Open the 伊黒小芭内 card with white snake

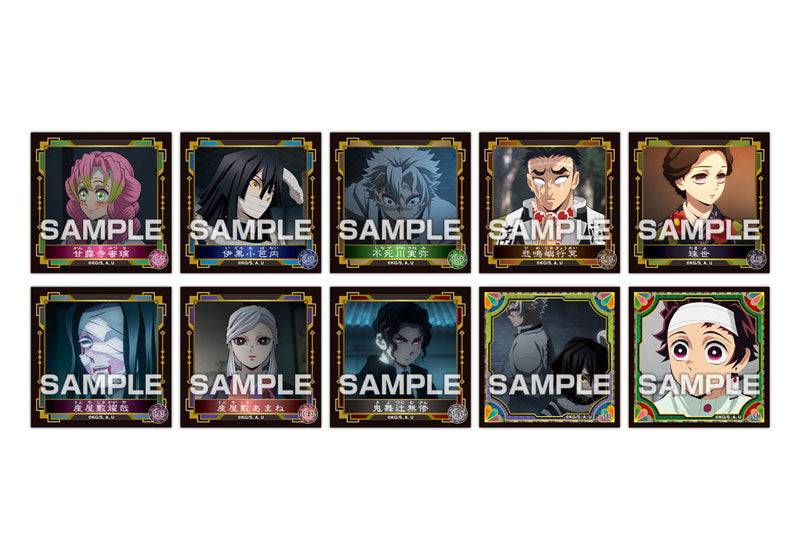(x=251, y=202)
